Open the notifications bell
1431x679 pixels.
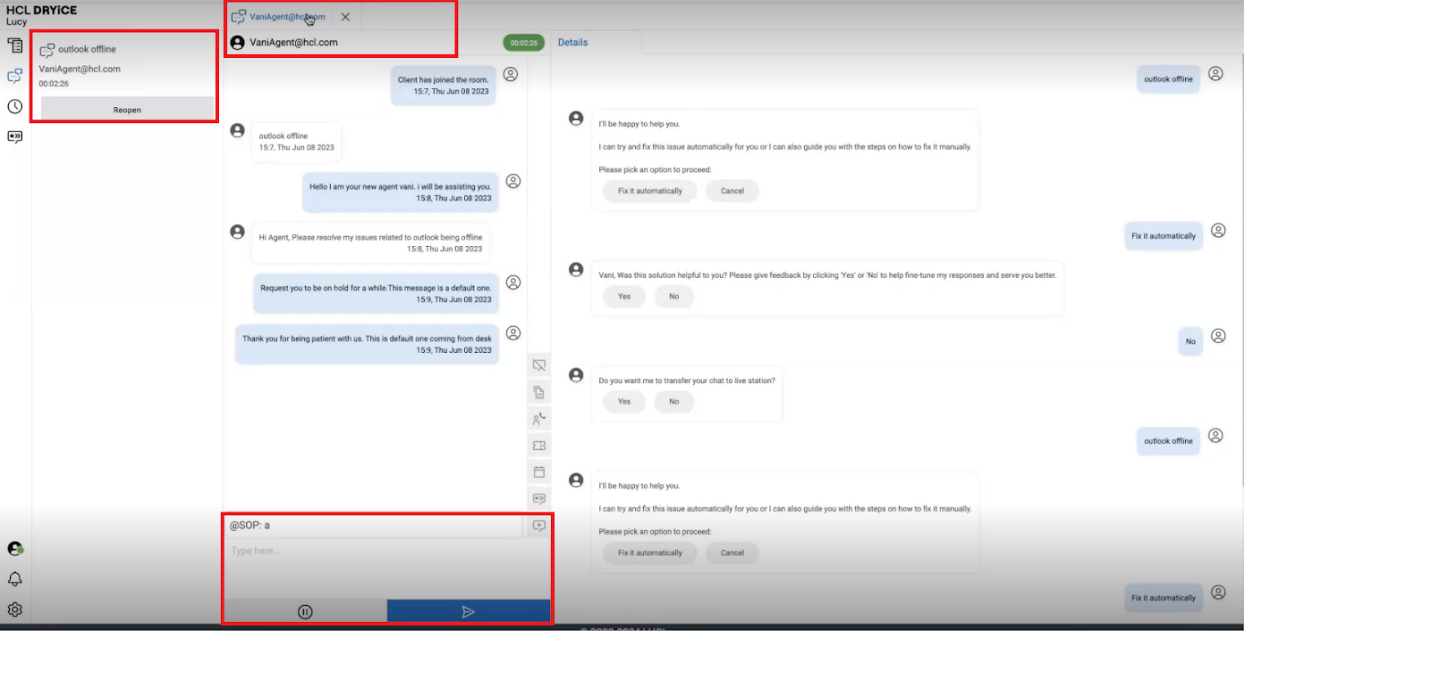point(14,578)
